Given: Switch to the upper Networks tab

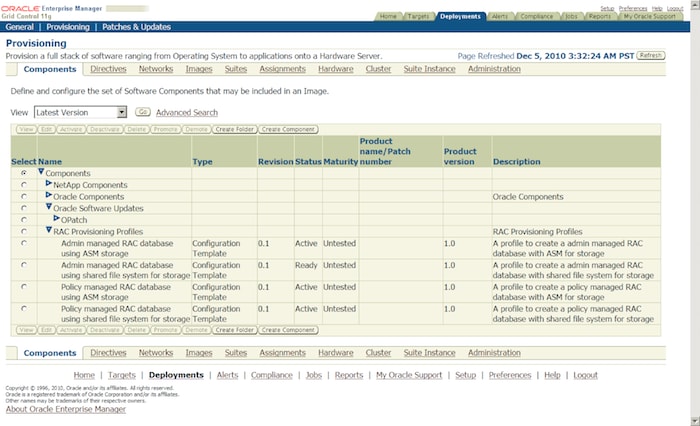Looking at the screenshot, I should click(156, 69).
